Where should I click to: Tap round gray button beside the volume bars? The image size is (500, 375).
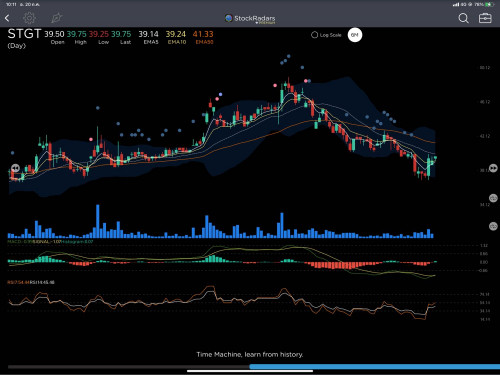[493, 226]
